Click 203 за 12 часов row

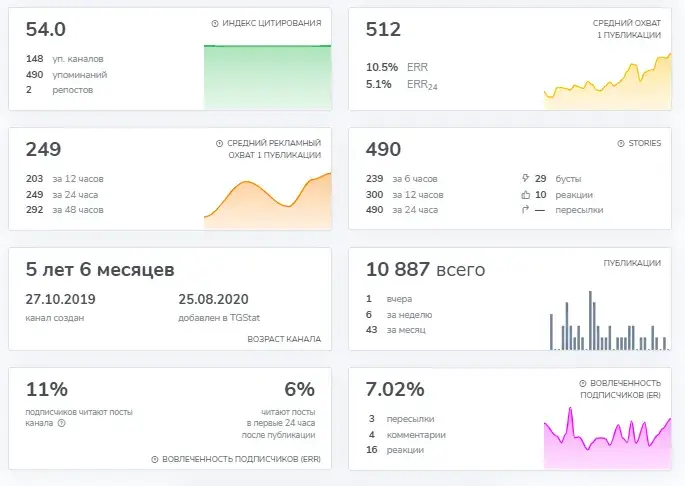point(65,179)
